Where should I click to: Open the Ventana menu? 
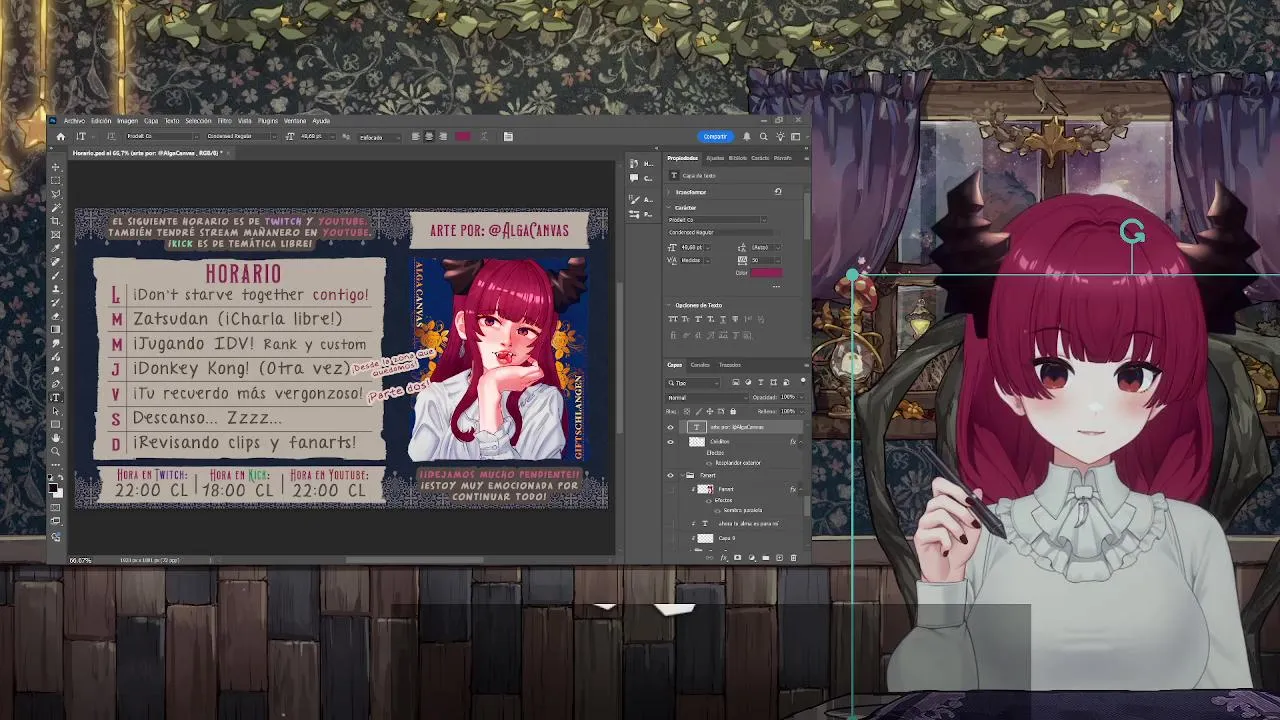294,121
